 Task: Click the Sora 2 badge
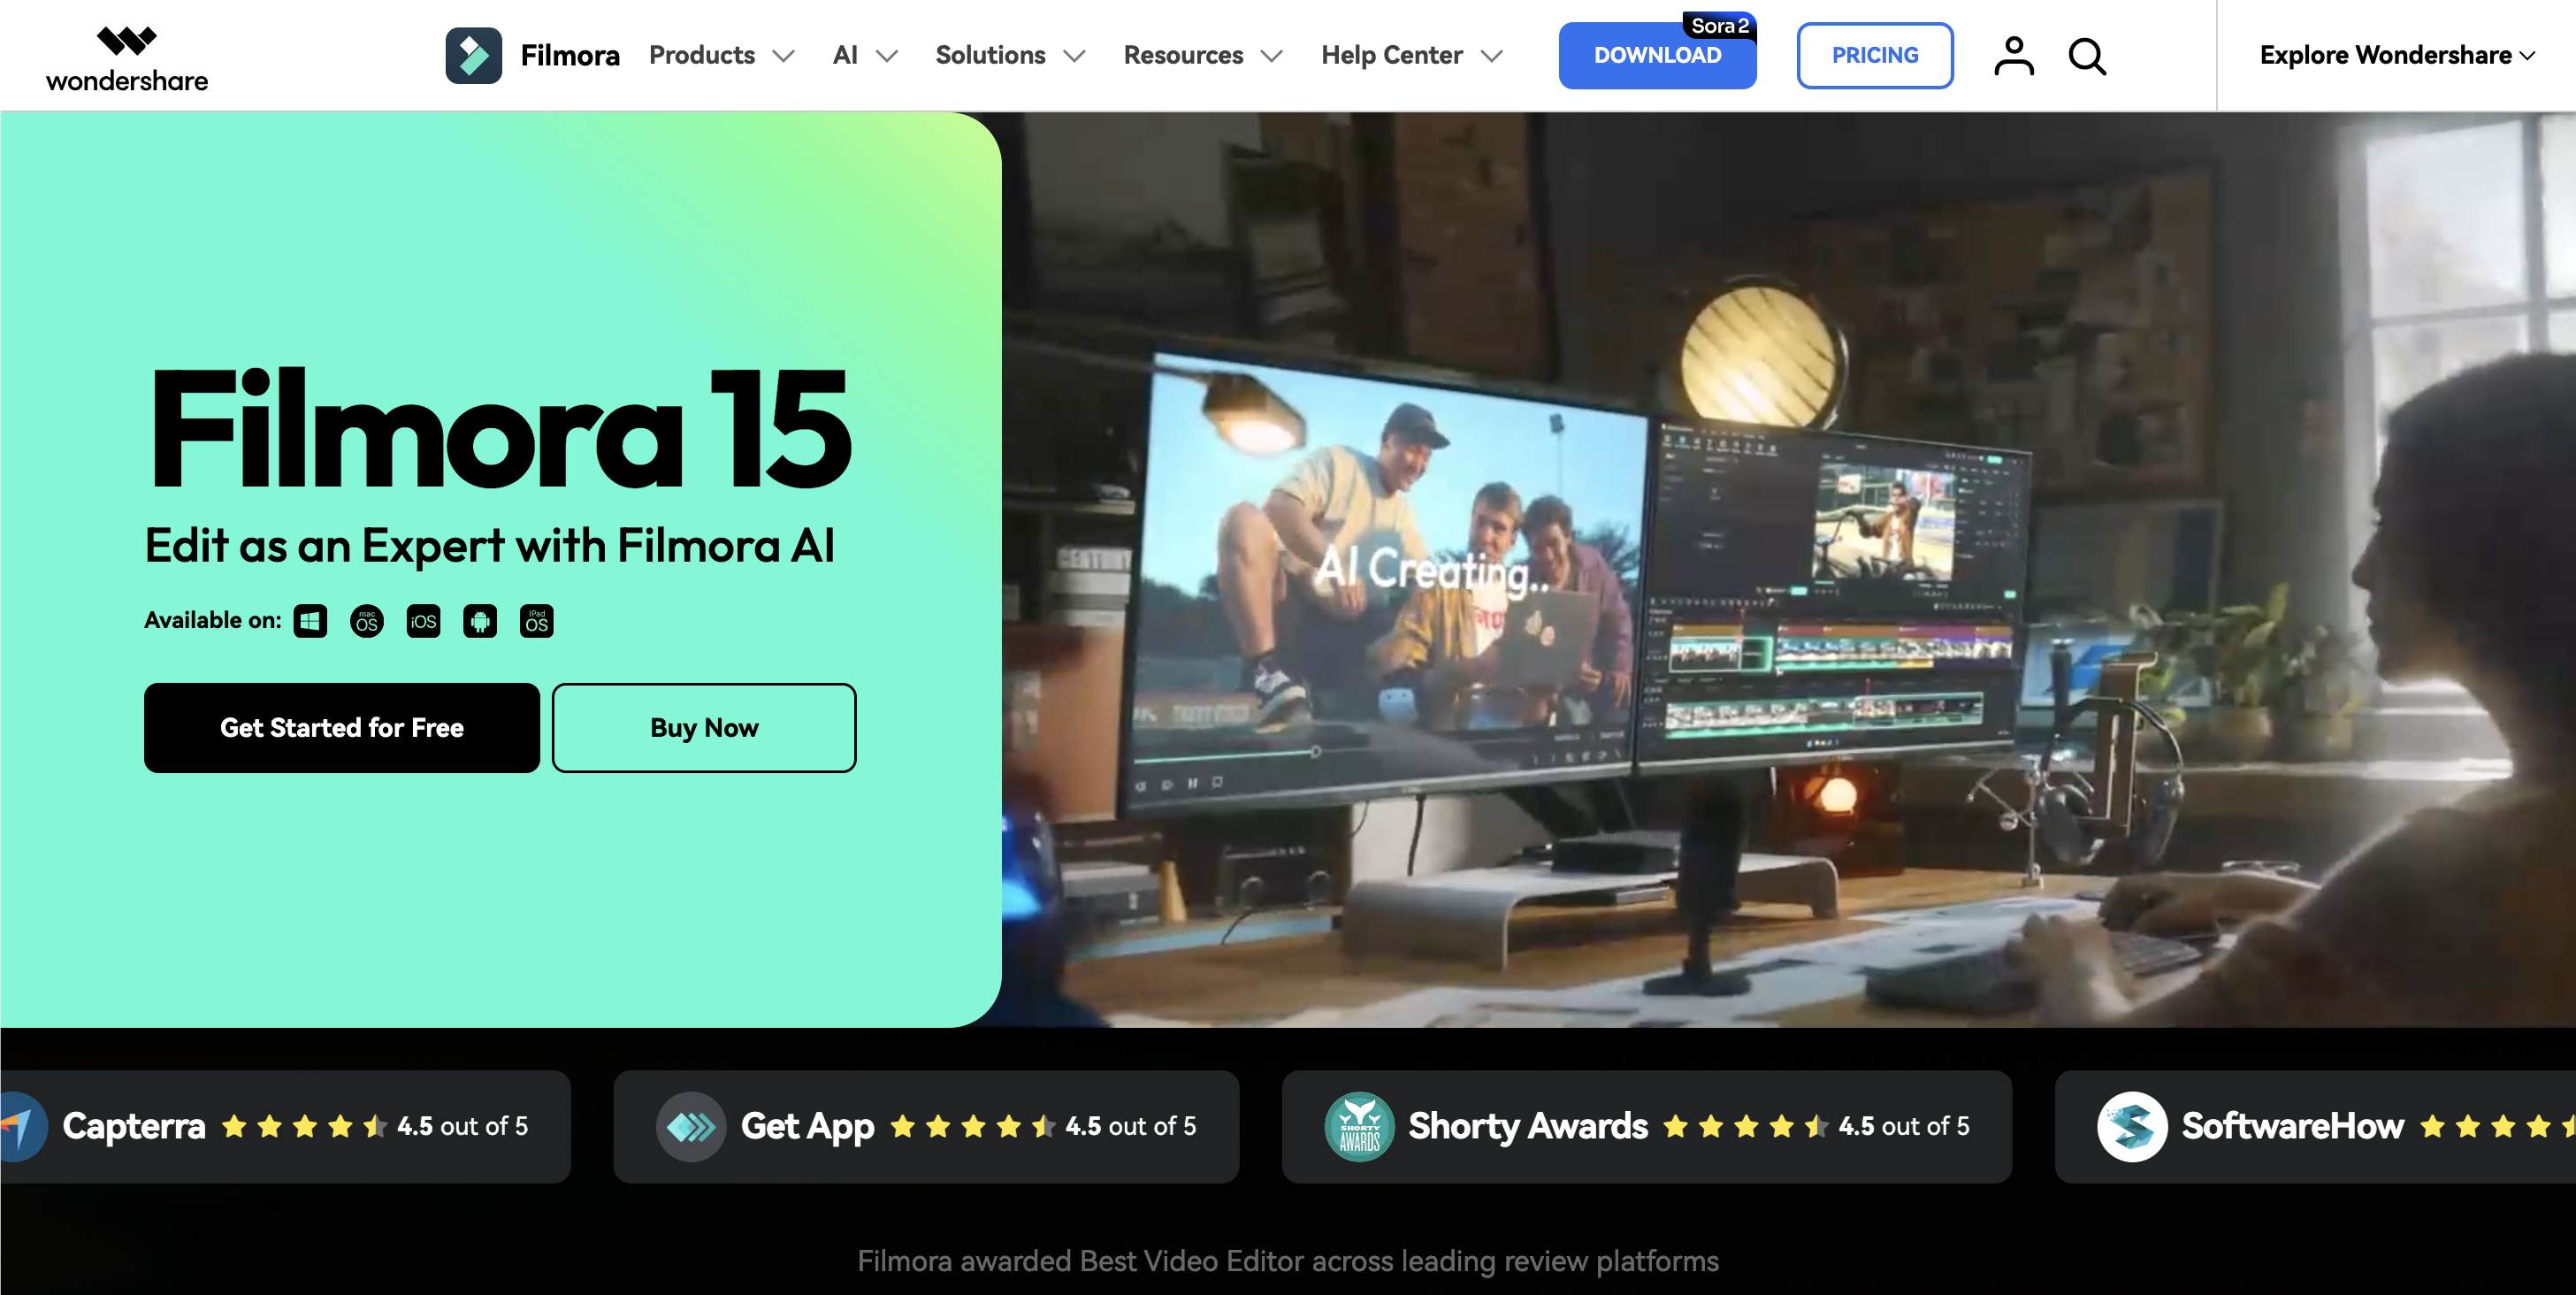click(x=1720, y=26)
